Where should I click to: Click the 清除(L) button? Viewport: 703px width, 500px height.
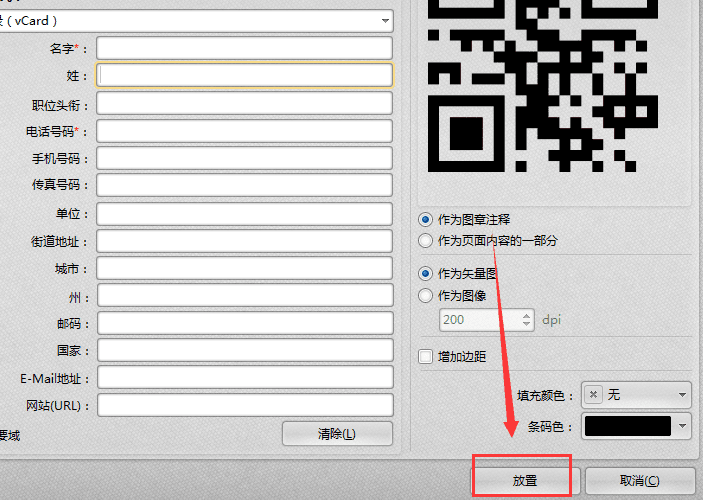[337, 434]
